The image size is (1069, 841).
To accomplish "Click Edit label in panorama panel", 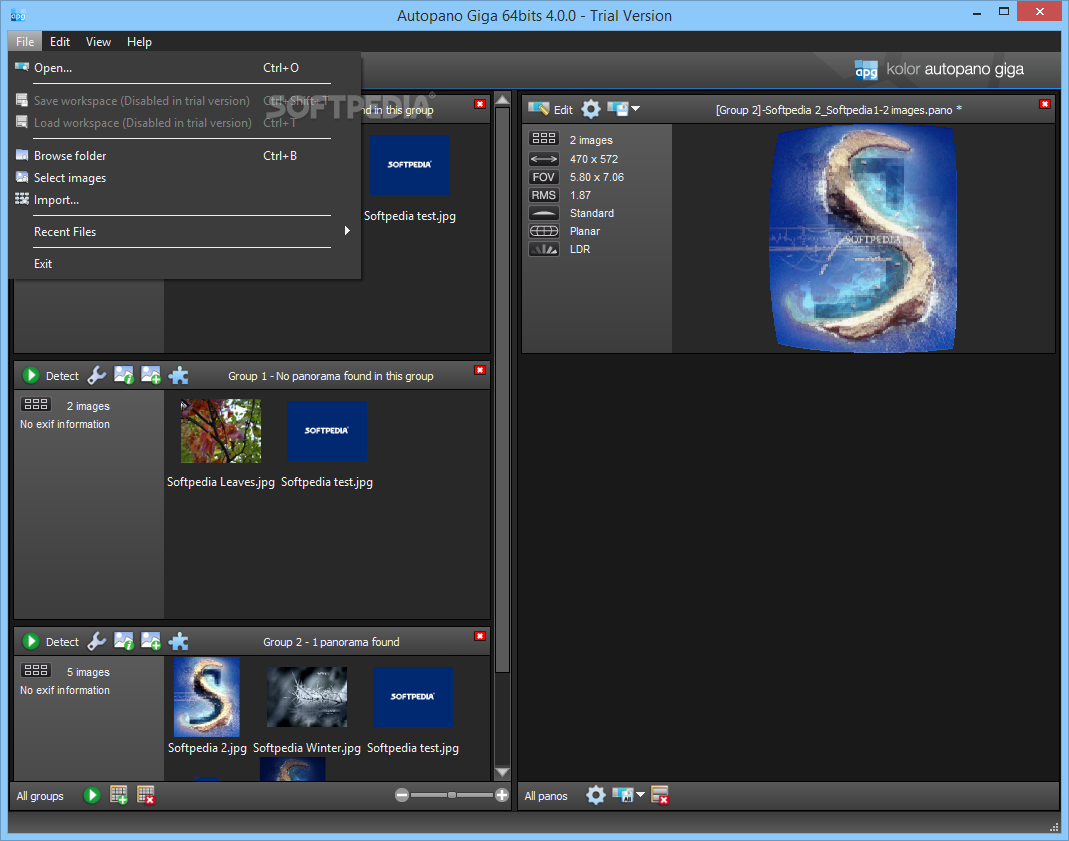I will point(563,110).
